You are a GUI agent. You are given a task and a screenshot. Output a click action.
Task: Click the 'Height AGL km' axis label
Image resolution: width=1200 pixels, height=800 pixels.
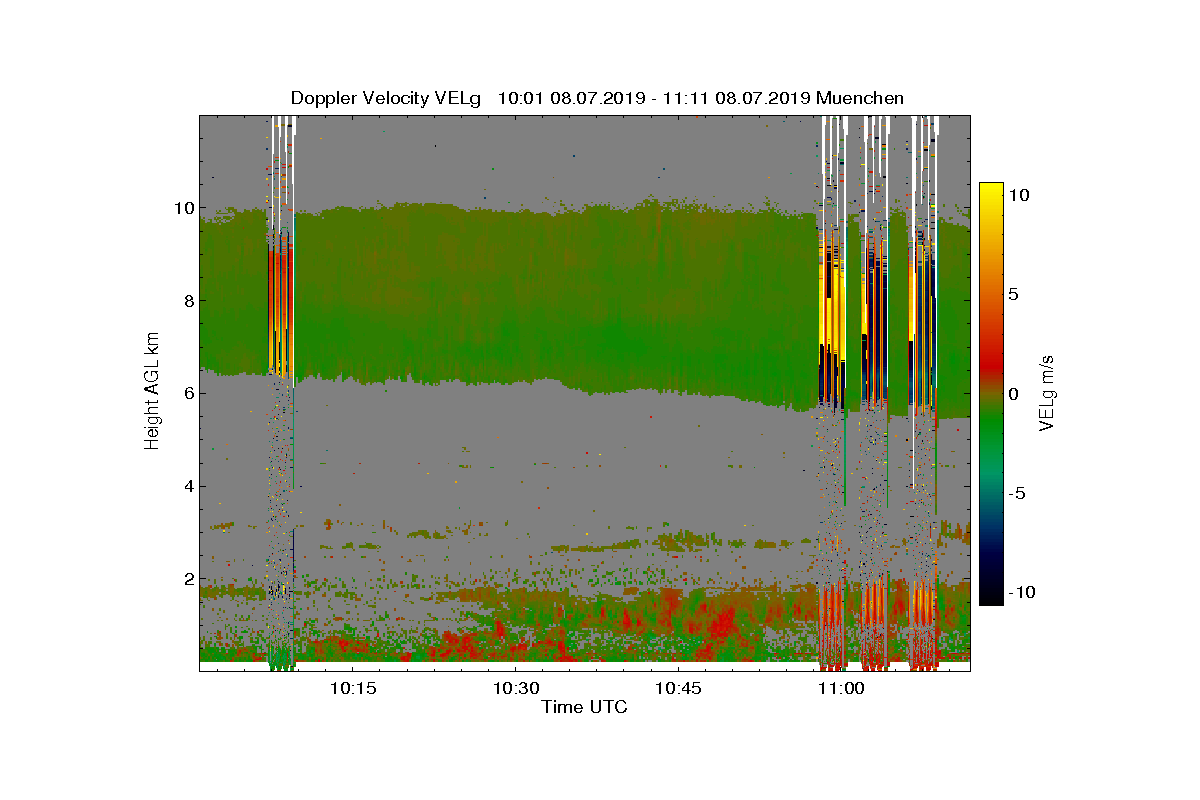(152, 393)
